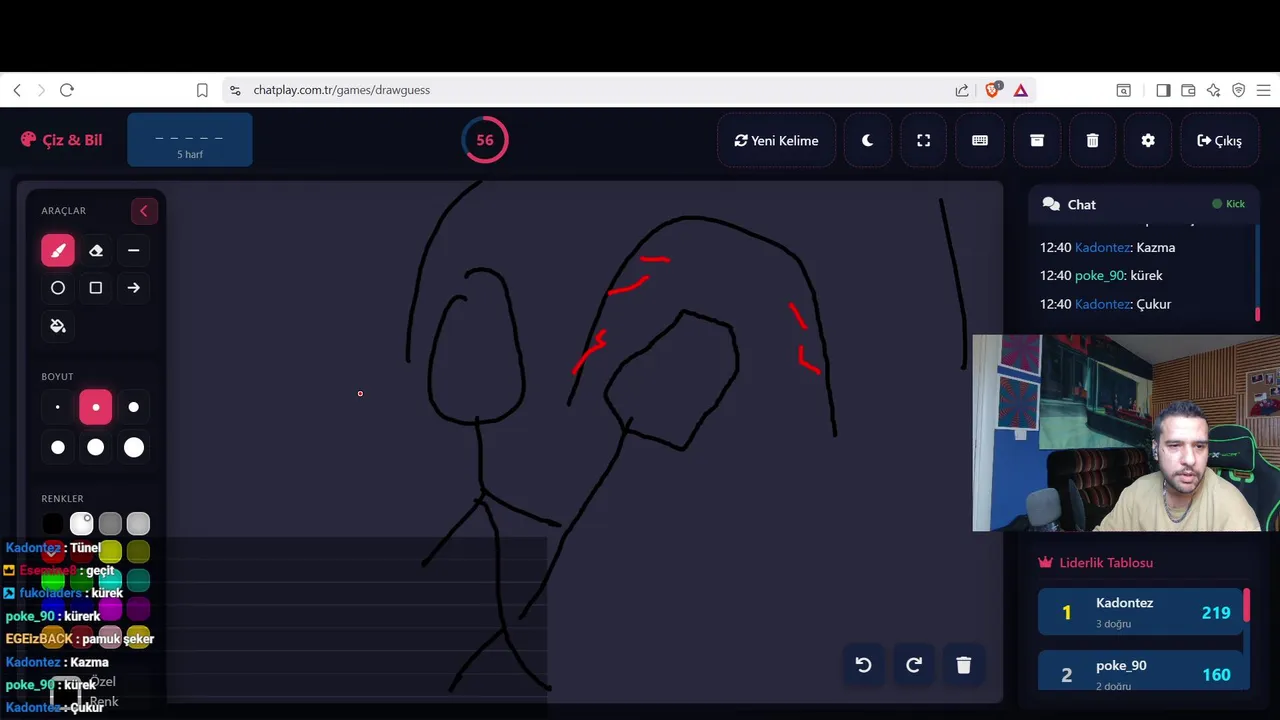Pick the white color swatch
1280x720 pixels.
pos(81,523)
